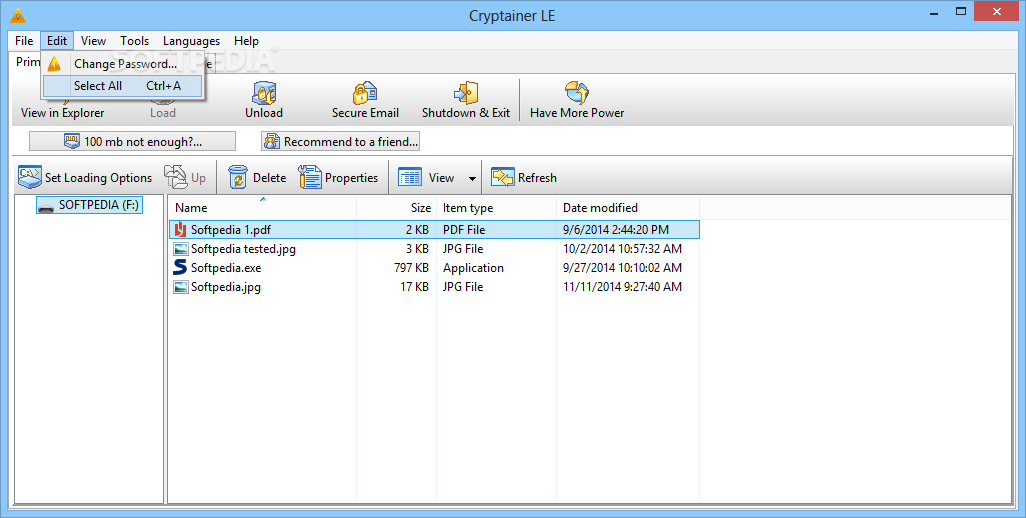Image resolution: width=1026 pixels, height=518 pixels.
Task: Click the 100 mb not enough? button
Action: [x=132, y=141]
